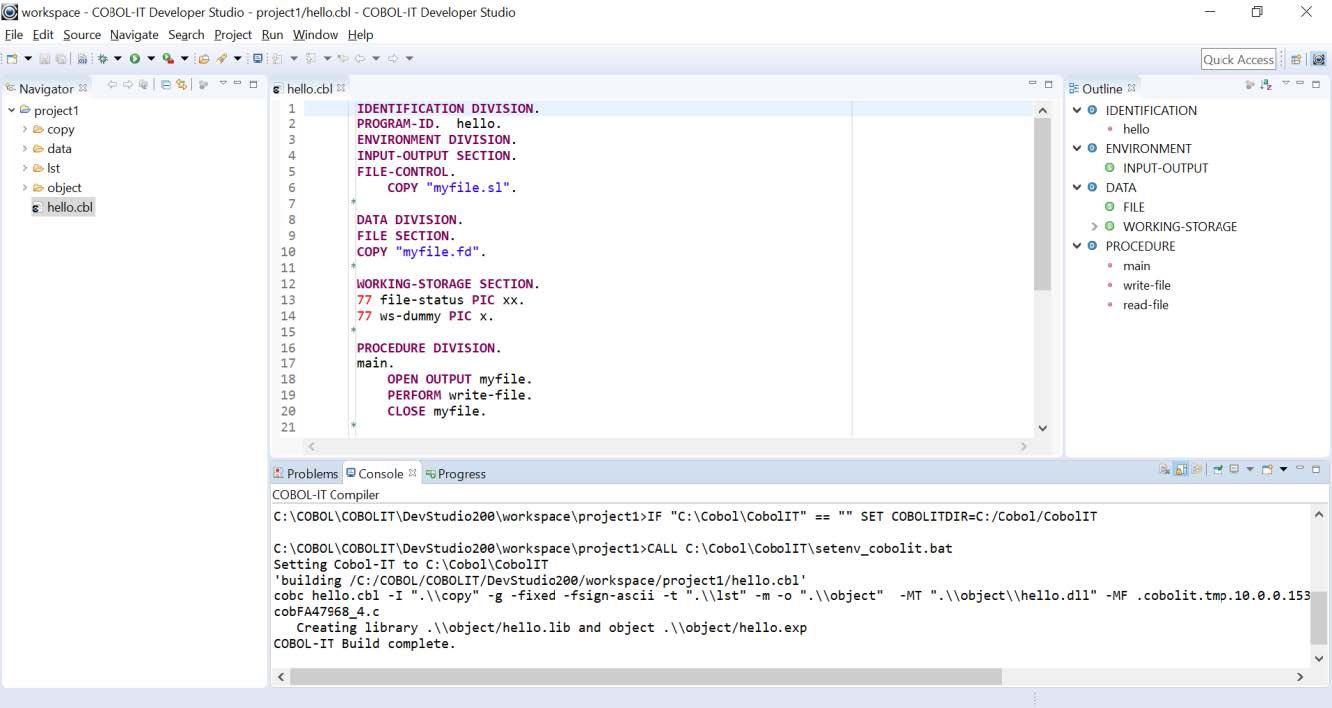Minimize the hello.cbl editor area
Screen dimensions: 1332x708
click(x=1033, y=84)
